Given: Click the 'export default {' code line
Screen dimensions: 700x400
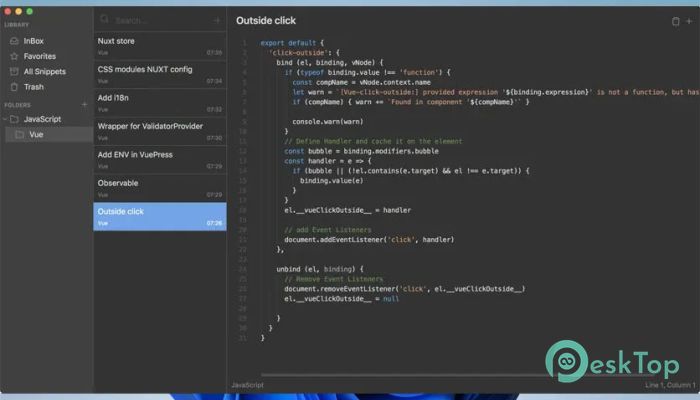Looking at the screenshot, I should [x=292, y=43].
